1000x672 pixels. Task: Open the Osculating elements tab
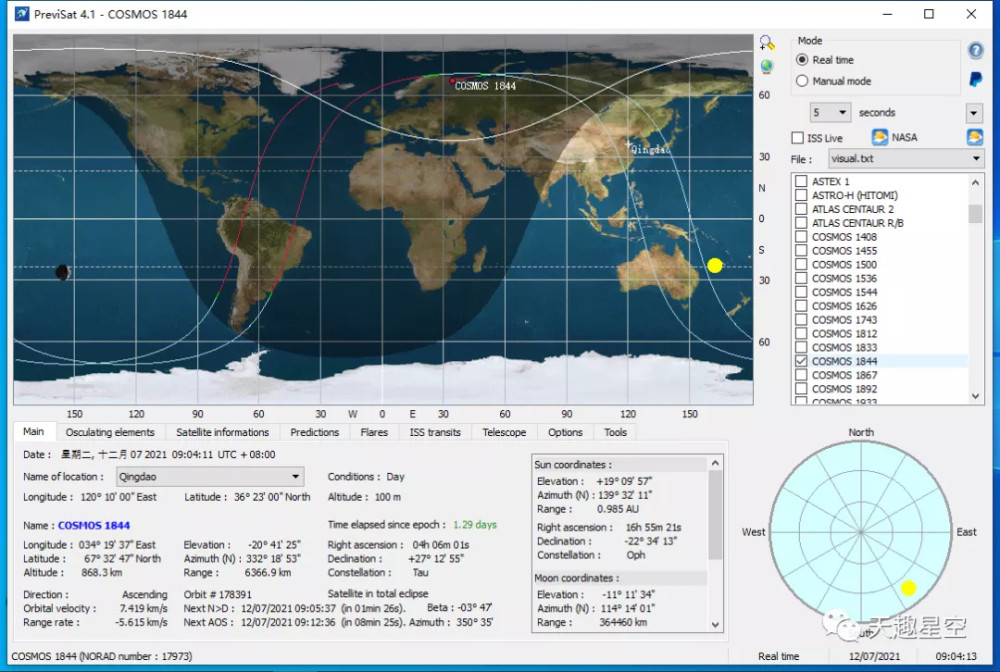[x=110, y=432]
